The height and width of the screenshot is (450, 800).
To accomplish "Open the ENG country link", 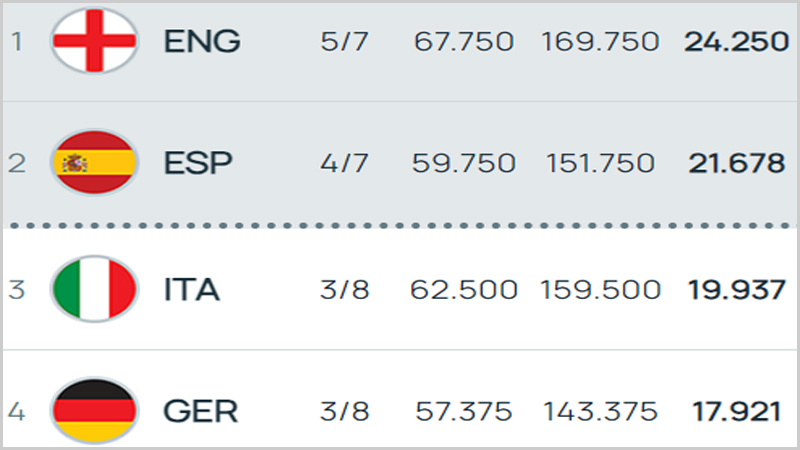I will 202,41.
